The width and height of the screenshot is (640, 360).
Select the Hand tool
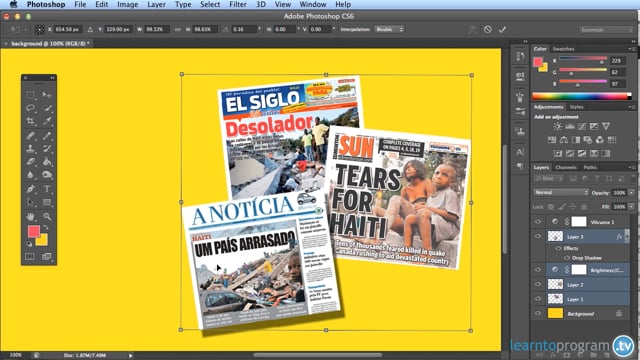tap(31, 216)
